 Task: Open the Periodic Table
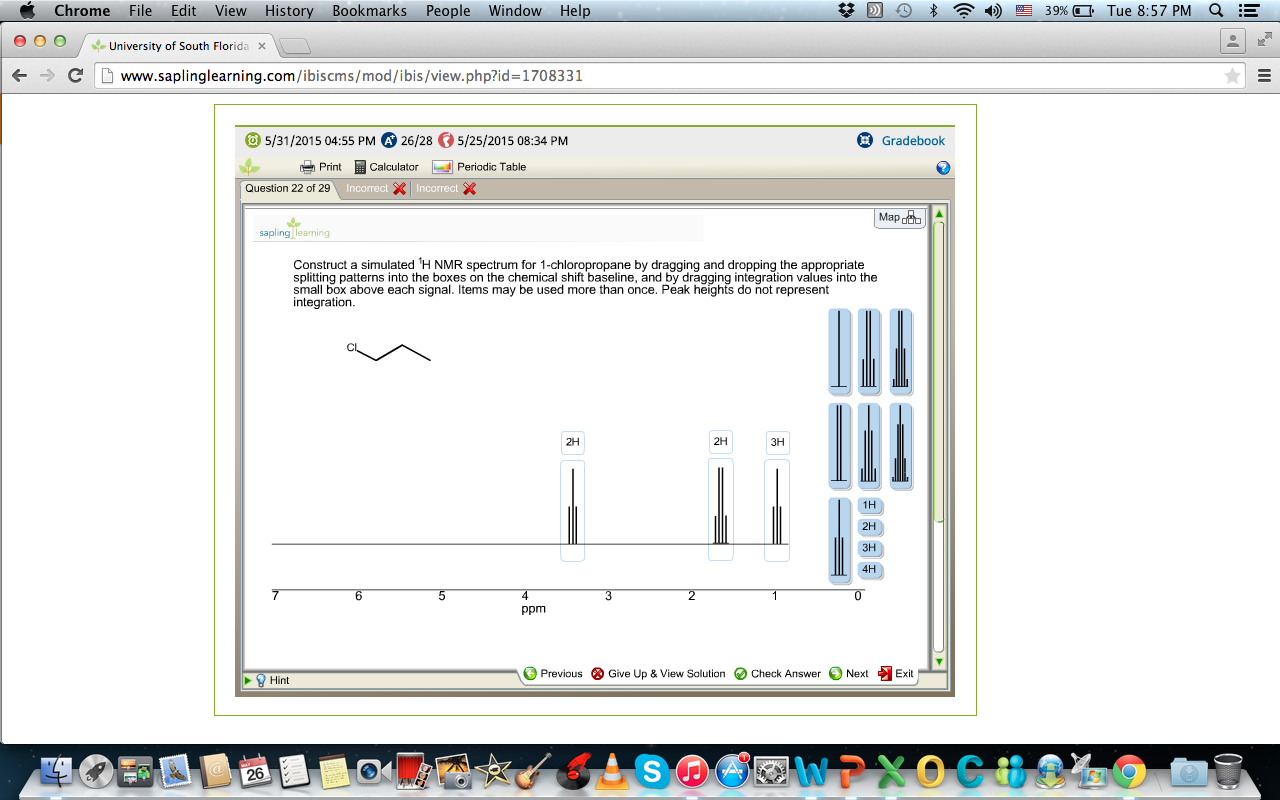479,167
